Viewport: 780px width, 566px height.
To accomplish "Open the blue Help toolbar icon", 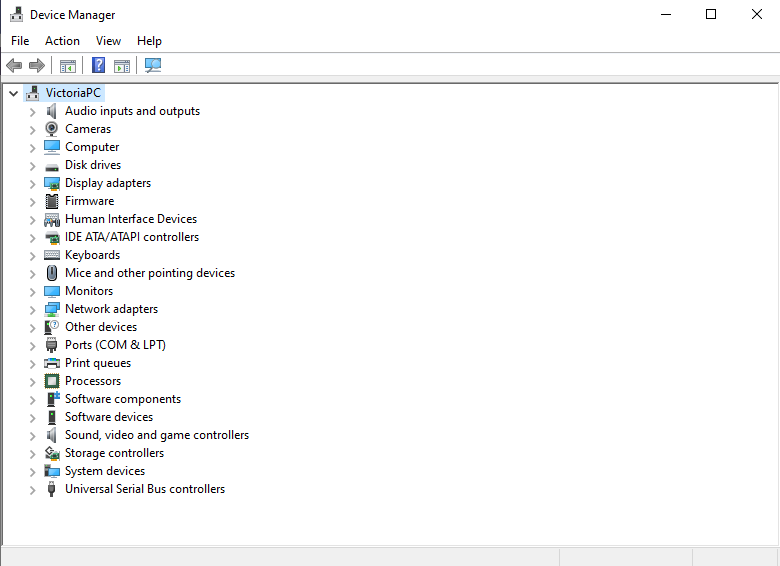I will click(98, 65).
